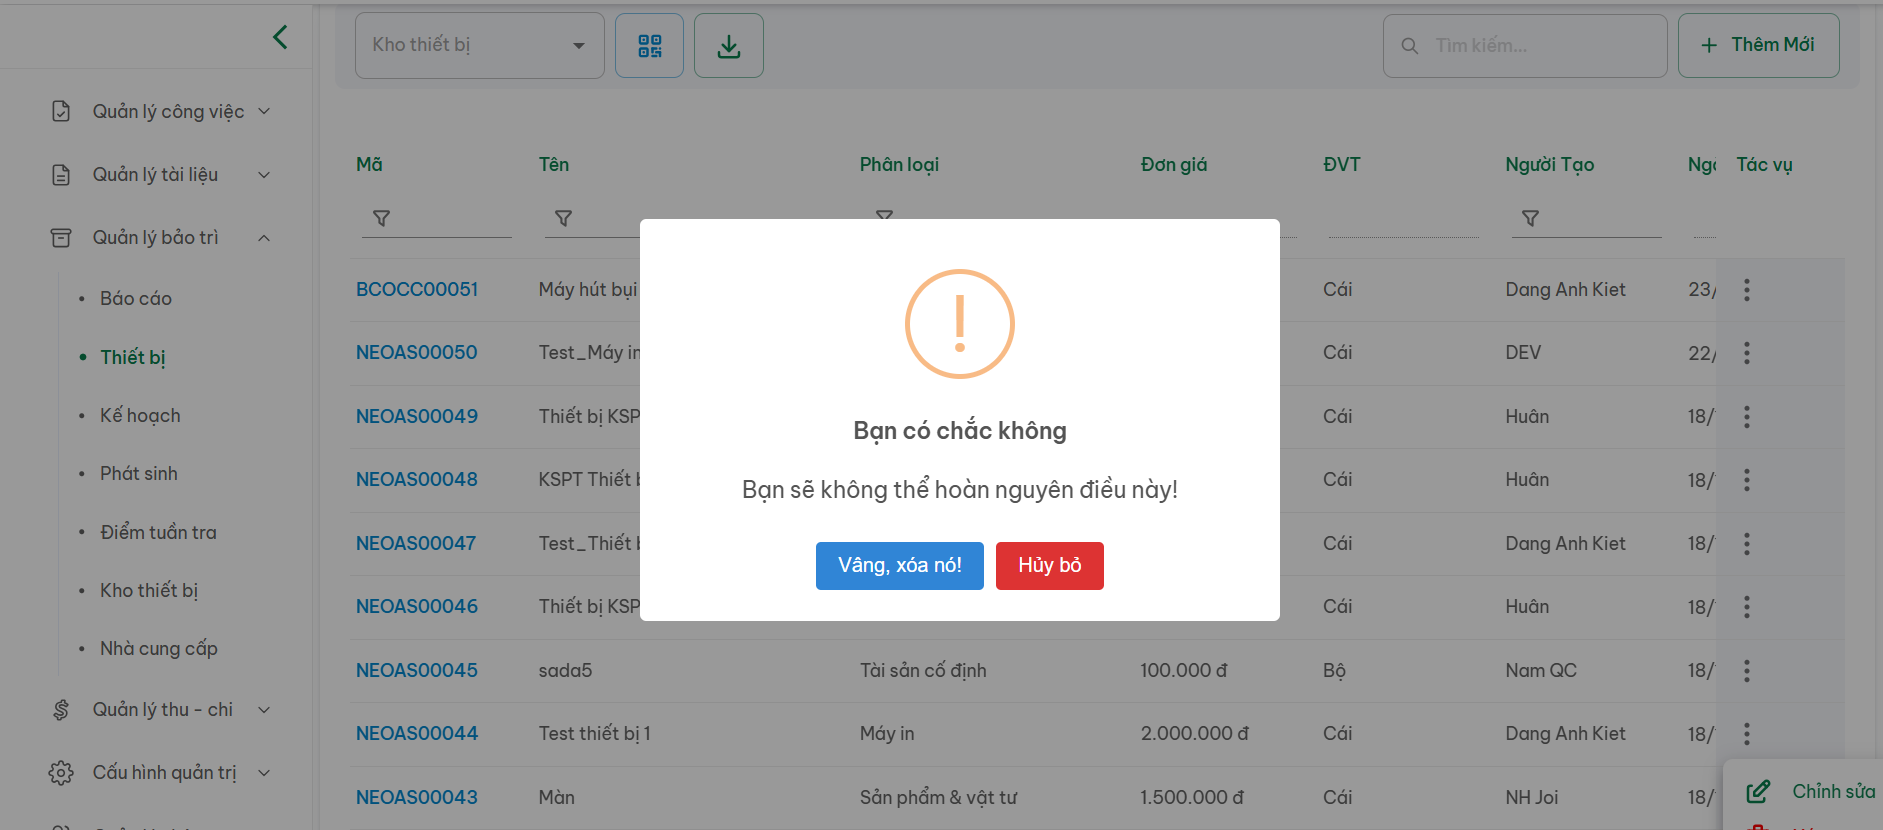
Task: Collapse sidebar with the left arrow icon
Action: (x=280, y=37)
